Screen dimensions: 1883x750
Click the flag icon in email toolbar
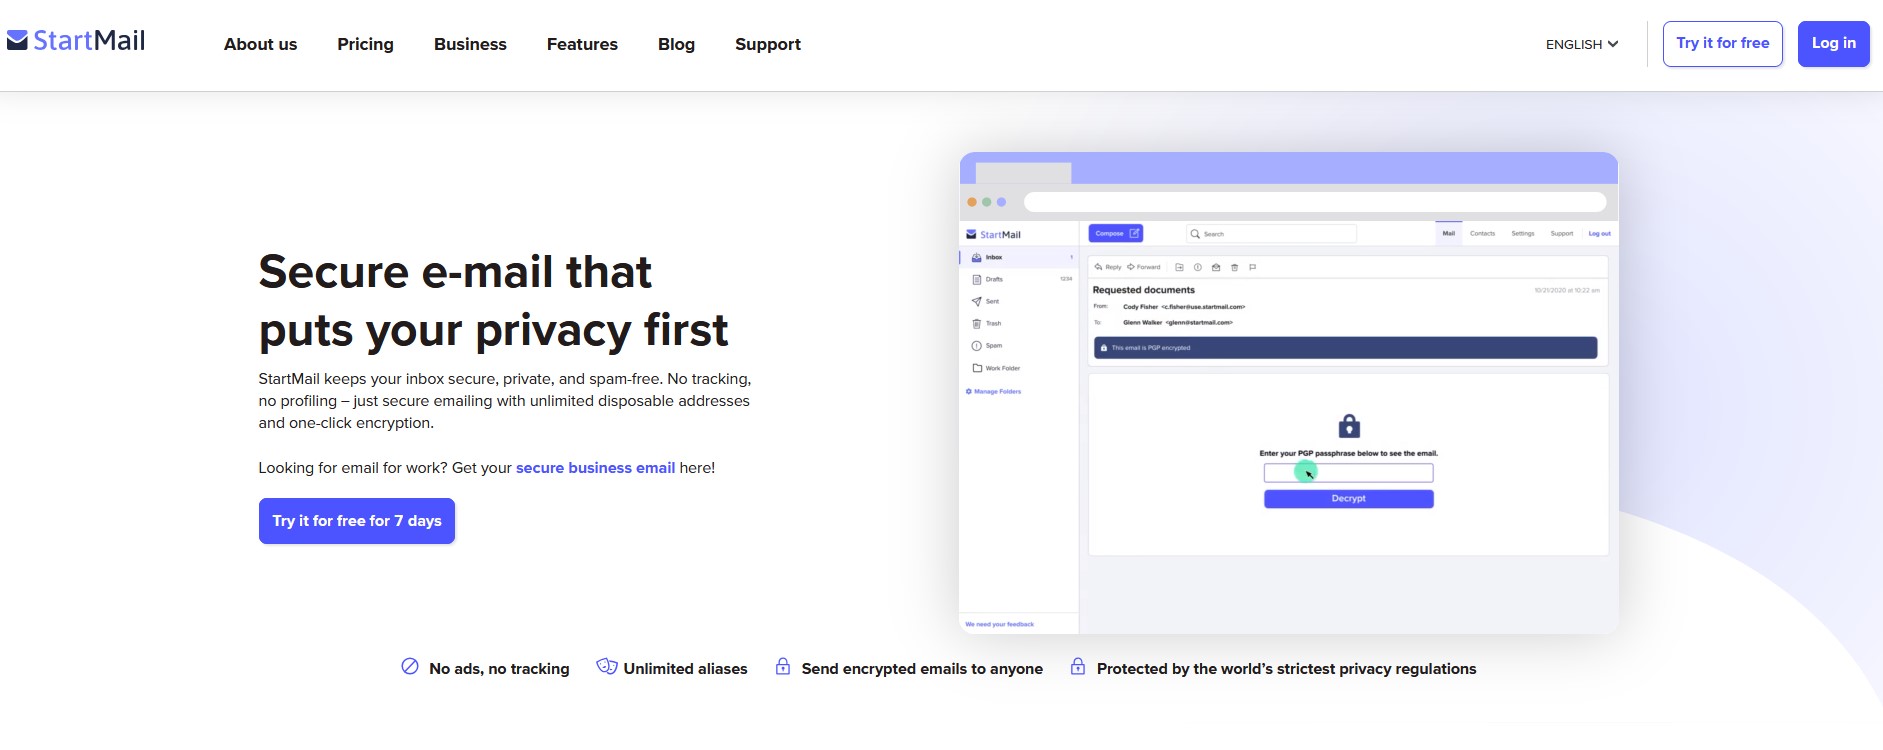point(1252,267)
